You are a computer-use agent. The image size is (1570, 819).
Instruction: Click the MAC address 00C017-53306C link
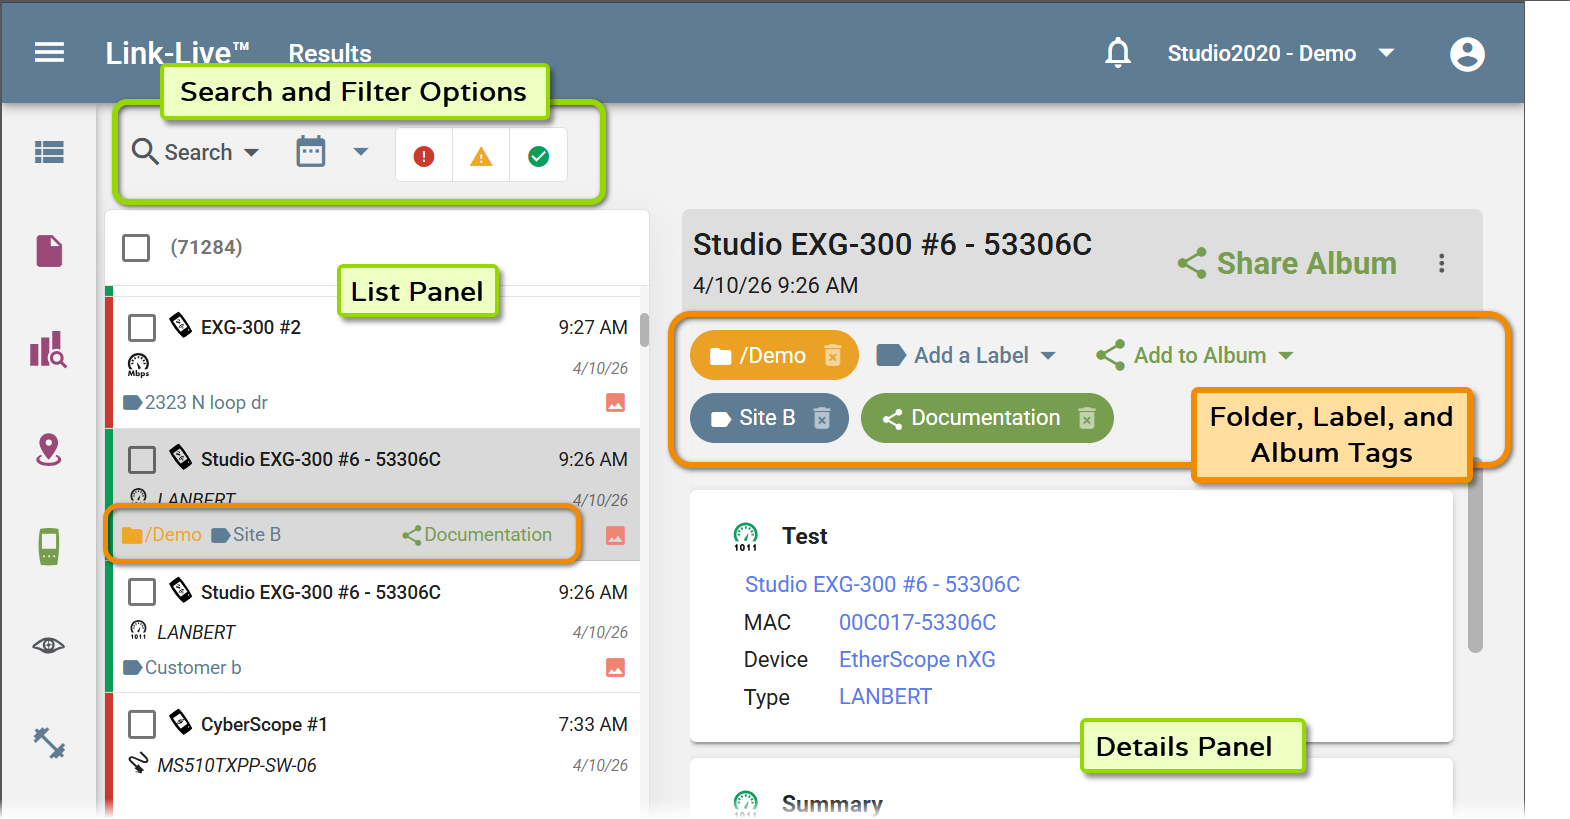(917, 622)
